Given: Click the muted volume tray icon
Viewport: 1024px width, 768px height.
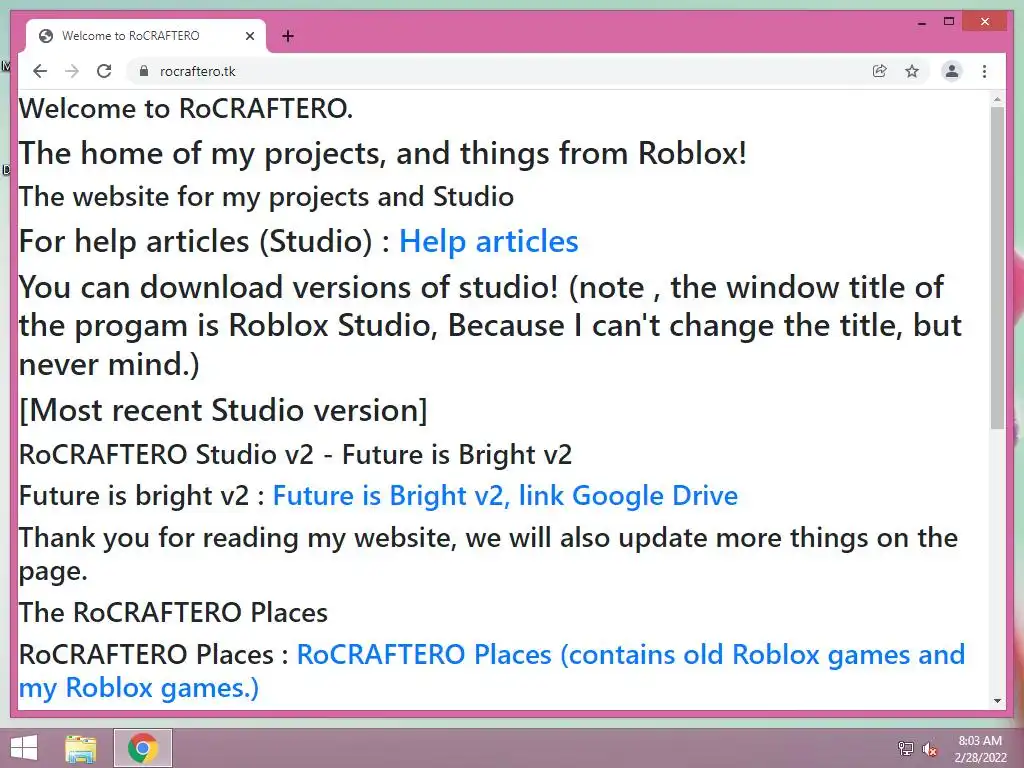Looking at the screenshot, I should tap(929, 748).
